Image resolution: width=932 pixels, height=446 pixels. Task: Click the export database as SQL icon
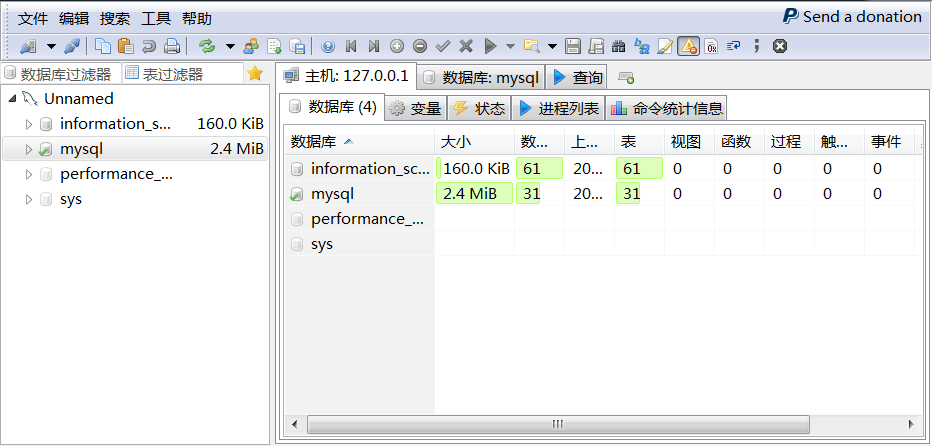(297, 46)
